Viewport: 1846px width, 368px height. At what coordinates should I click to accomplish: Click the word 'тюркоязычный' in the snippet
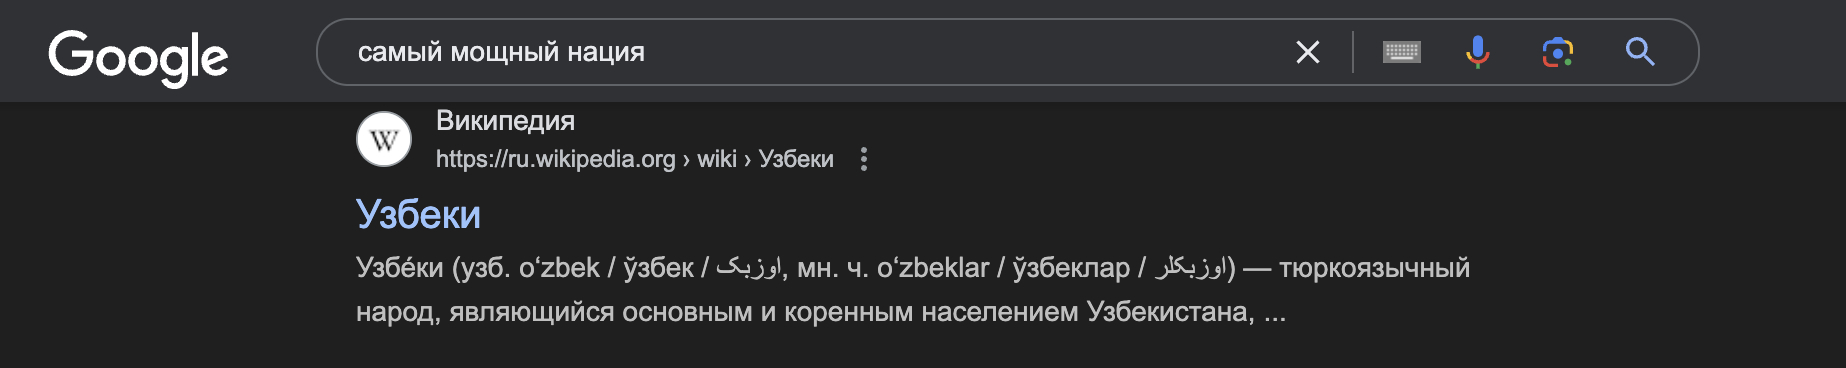point(1375,268)
